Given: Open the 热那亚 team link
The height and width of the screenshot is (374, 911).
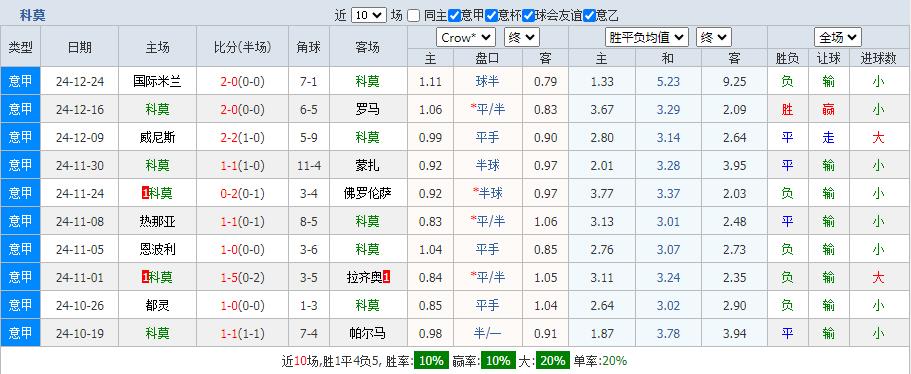Looking at the screenshot, I should pyautogui.click(x=157, y=221).
